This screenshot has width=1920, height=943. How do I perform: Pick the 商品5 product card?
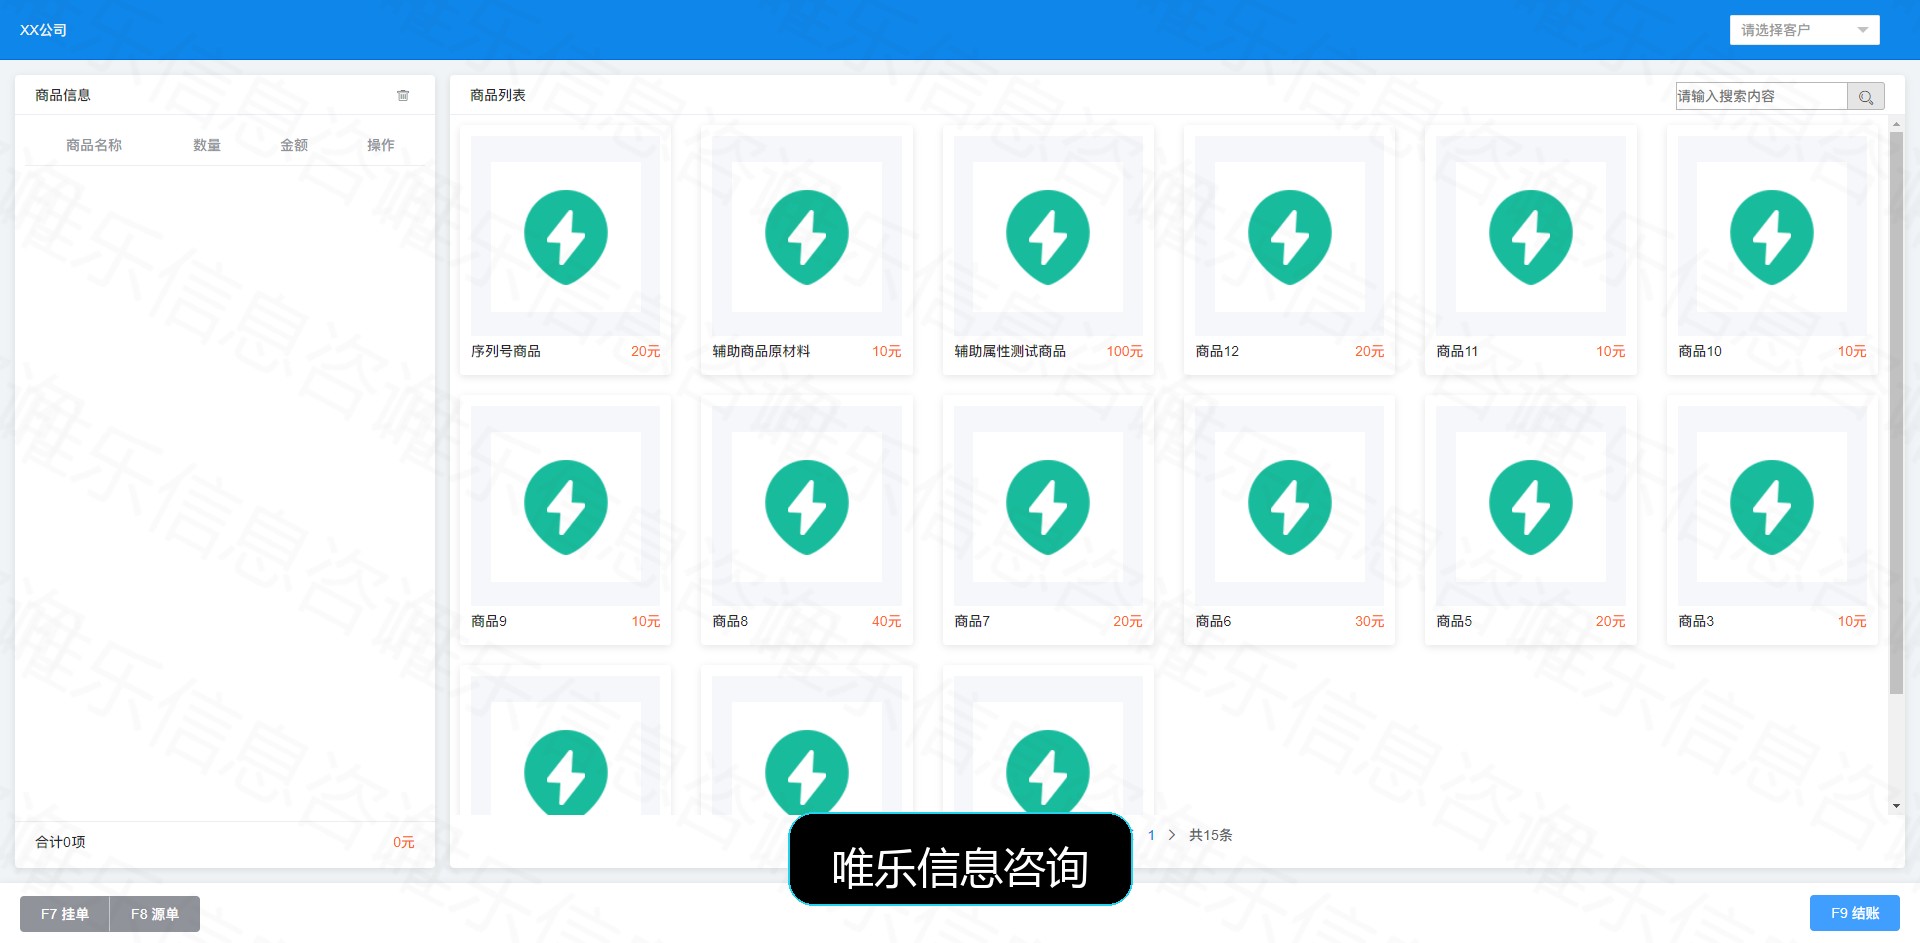click(x=1530, y=520)
